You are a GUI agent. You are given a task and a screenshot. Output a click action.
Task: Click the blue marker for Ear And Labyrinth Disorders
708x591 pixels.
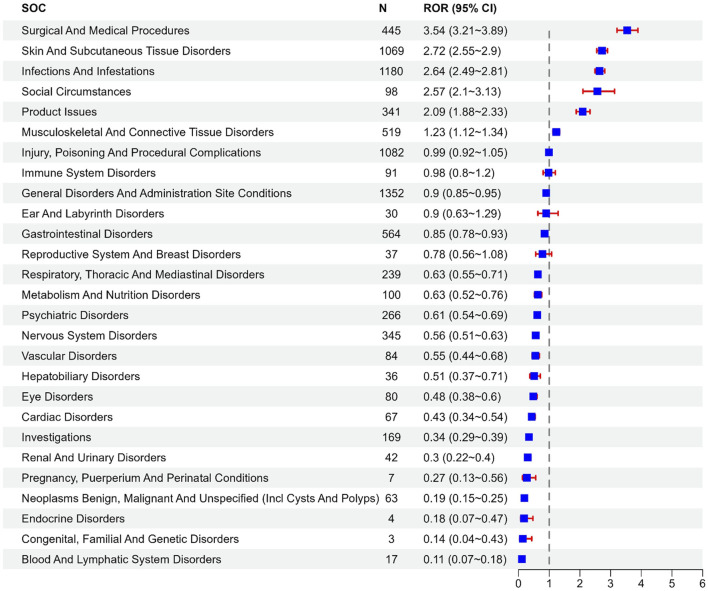[546, 213]
